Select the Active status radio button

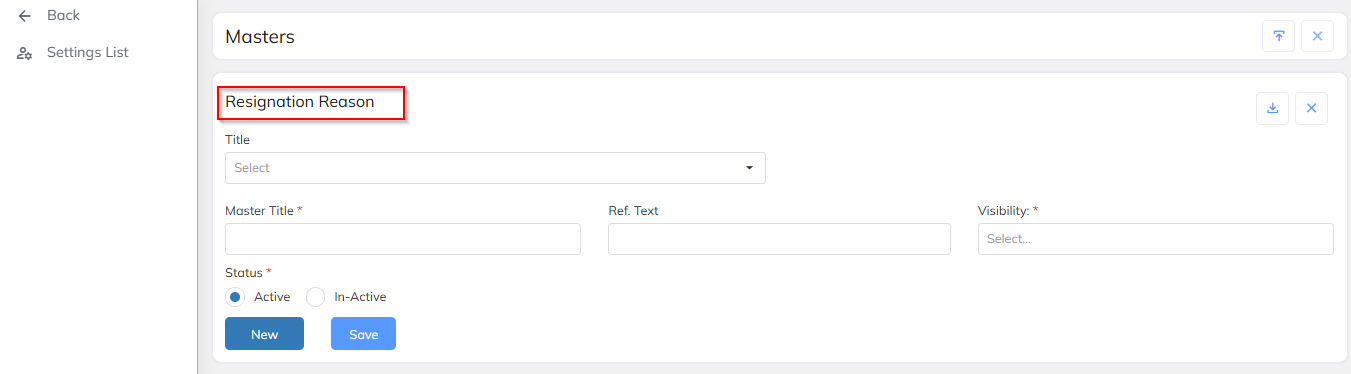(x=235, y=297)
